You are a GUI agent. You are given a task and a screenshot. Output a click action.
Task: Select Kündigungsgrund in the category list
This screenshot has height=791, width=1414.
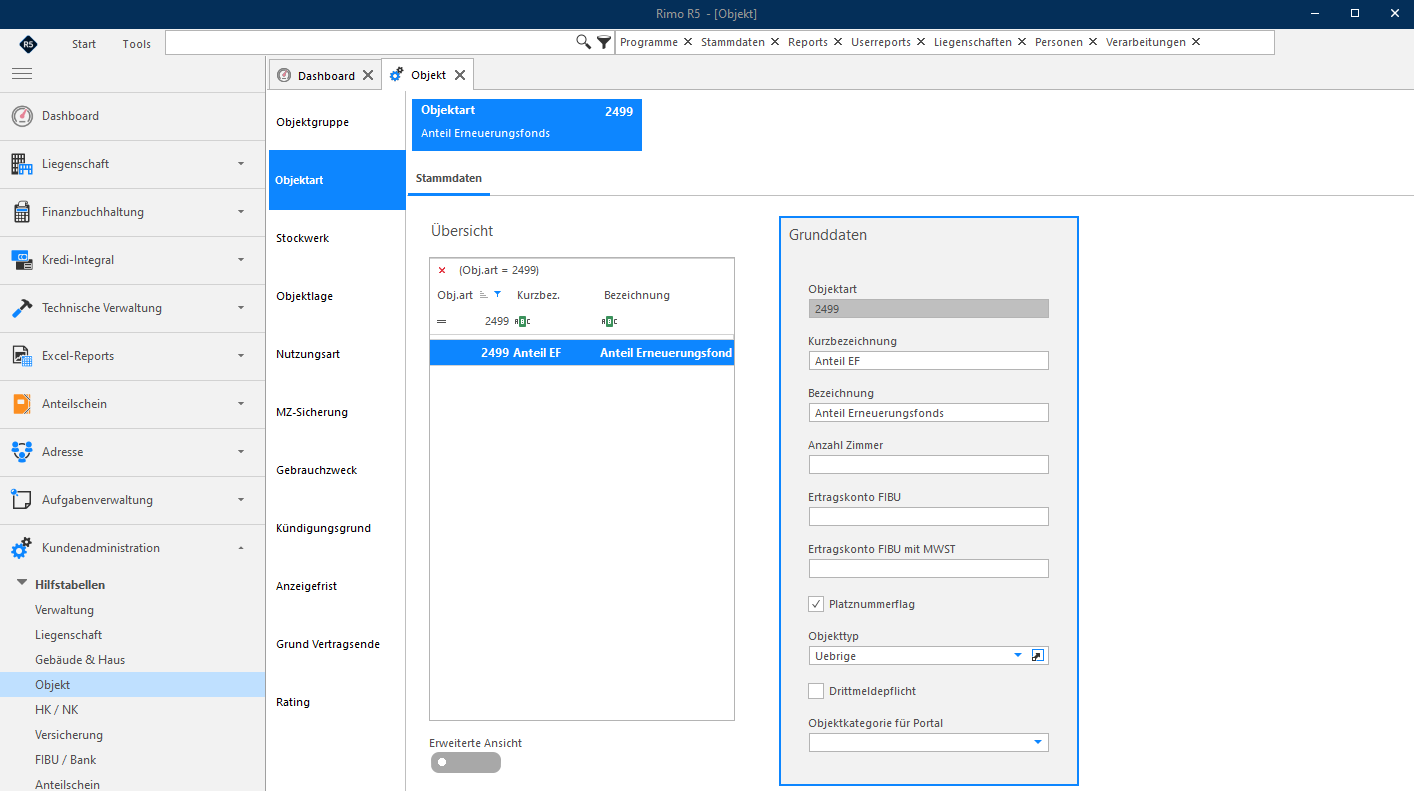coord(337,528)
